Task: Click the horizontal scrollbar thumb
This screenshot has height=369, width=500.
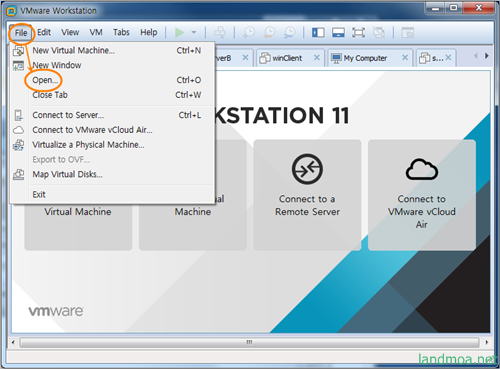Action: pos(249,342)
